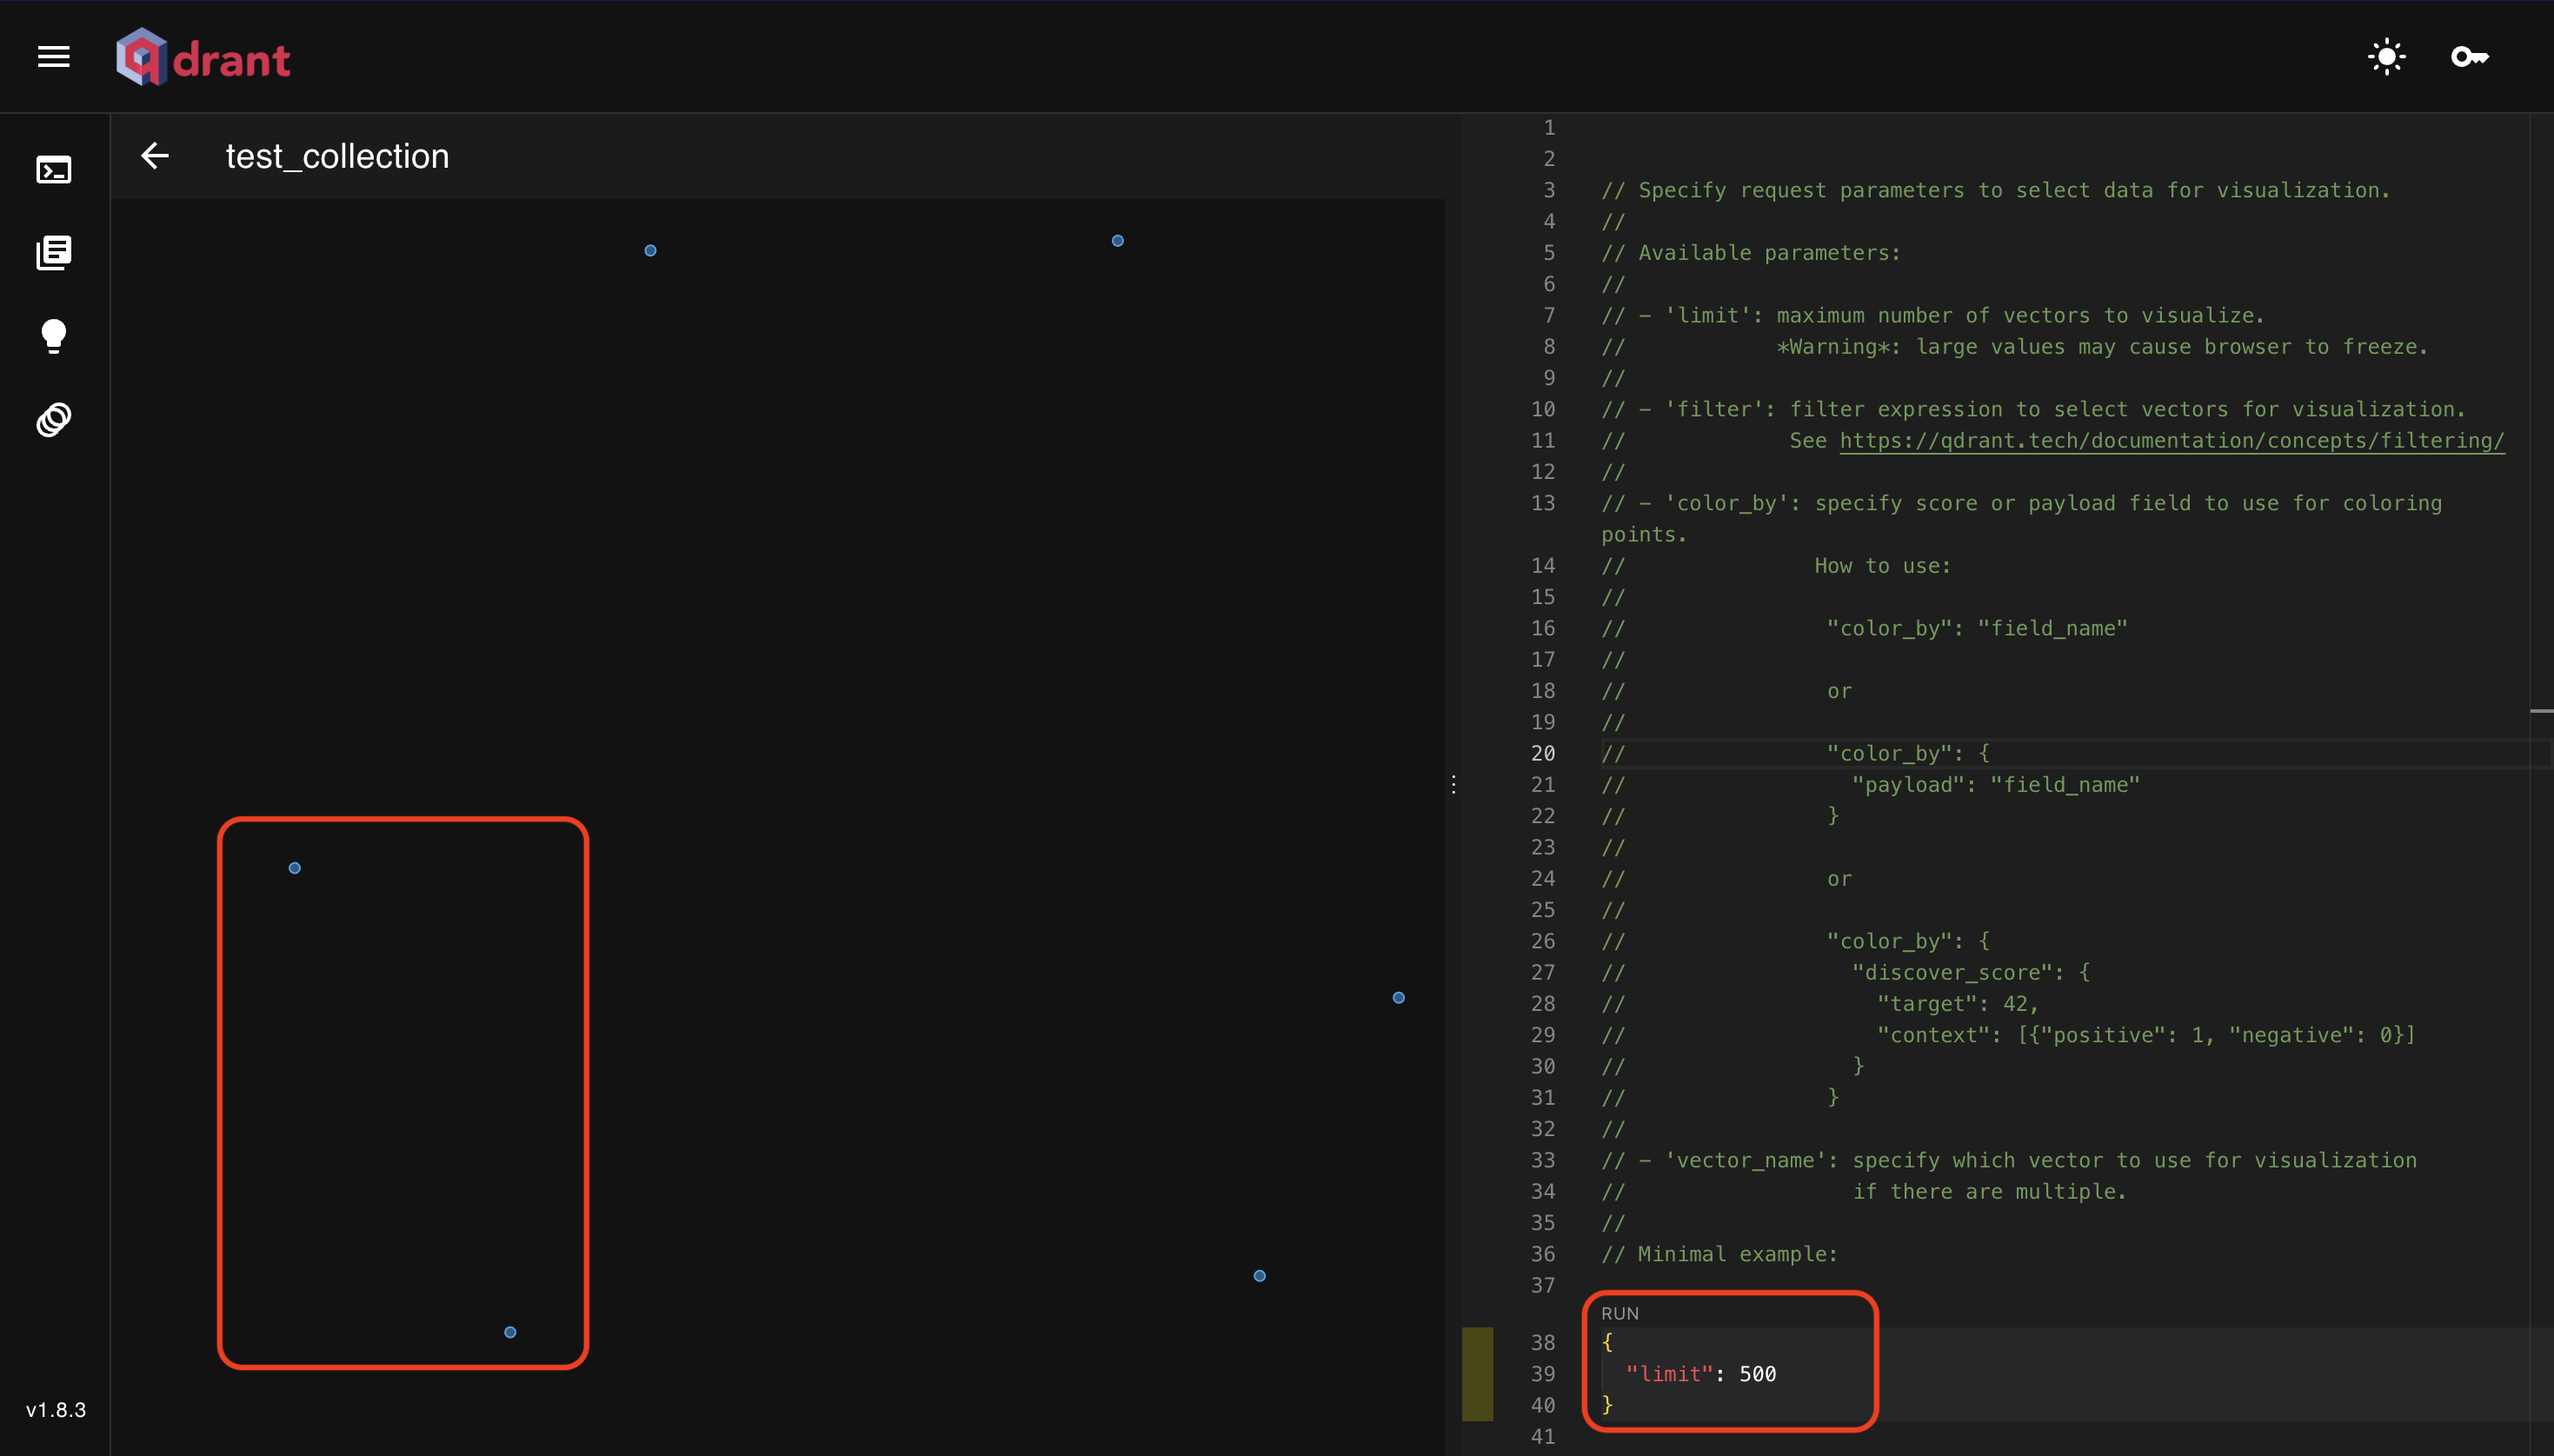Toggle the light/dark theme sun icon

pyautogui.click(x=2386, y=57)
